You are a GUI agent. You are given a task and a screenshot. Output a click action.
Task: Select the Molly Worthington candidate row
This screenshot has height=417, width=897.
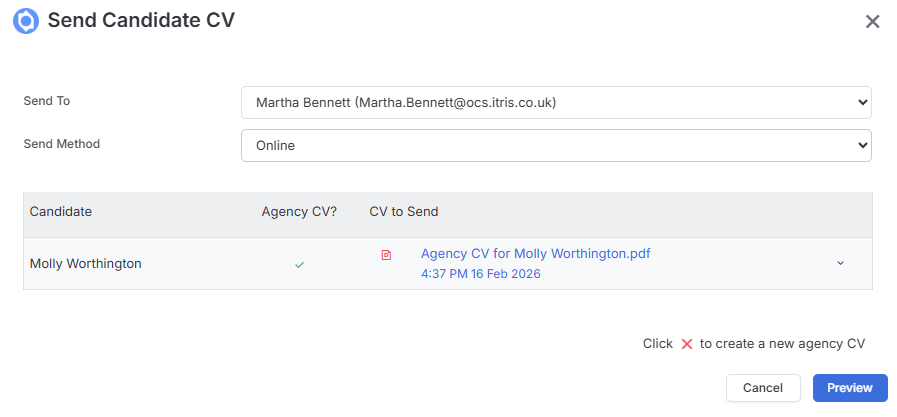click(x=448, y=264)
